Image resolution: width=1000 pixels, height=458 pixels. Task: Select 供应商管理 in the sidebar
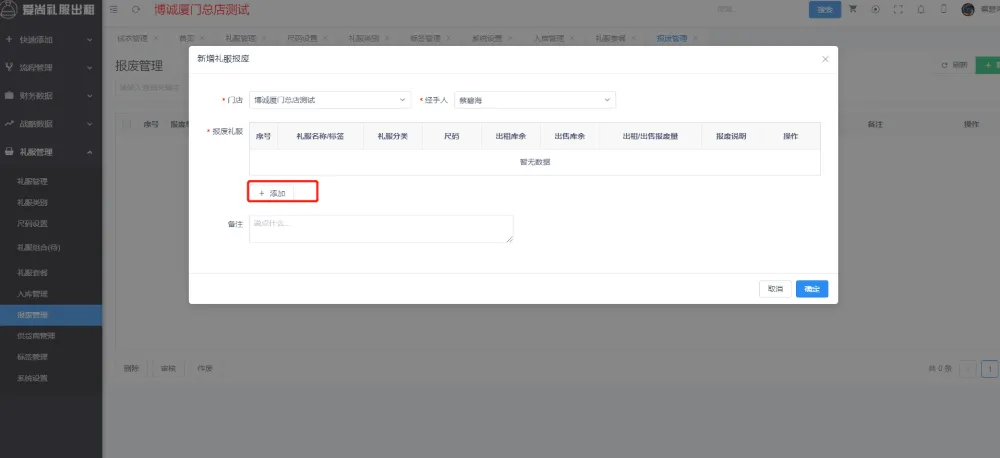36,335
